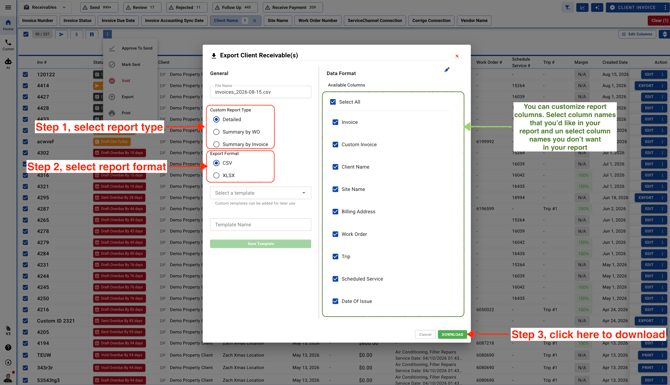The image size is (670, 385).
Task: Expand the Receivables module dropdown
Action: coord(44,7)
